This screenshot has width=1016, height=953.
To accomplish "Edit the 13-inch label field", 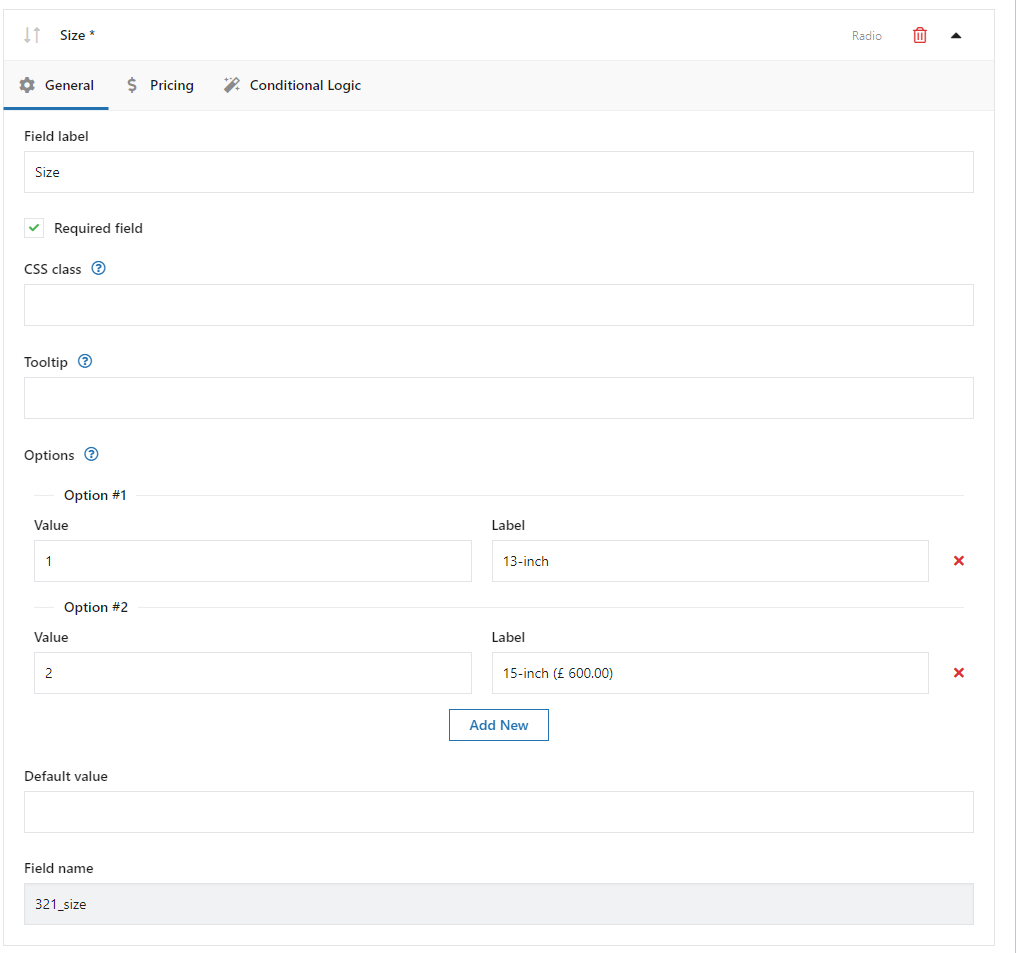I will coord(710,561).
